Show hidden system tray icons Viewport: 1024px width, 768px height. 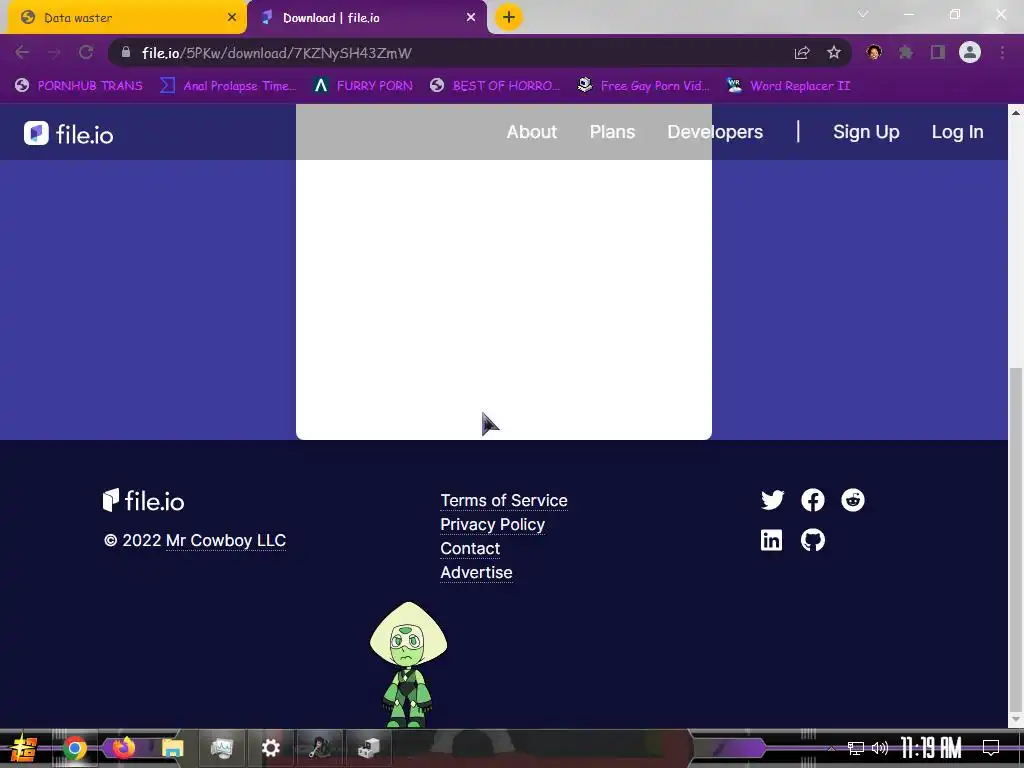[831, 748]
